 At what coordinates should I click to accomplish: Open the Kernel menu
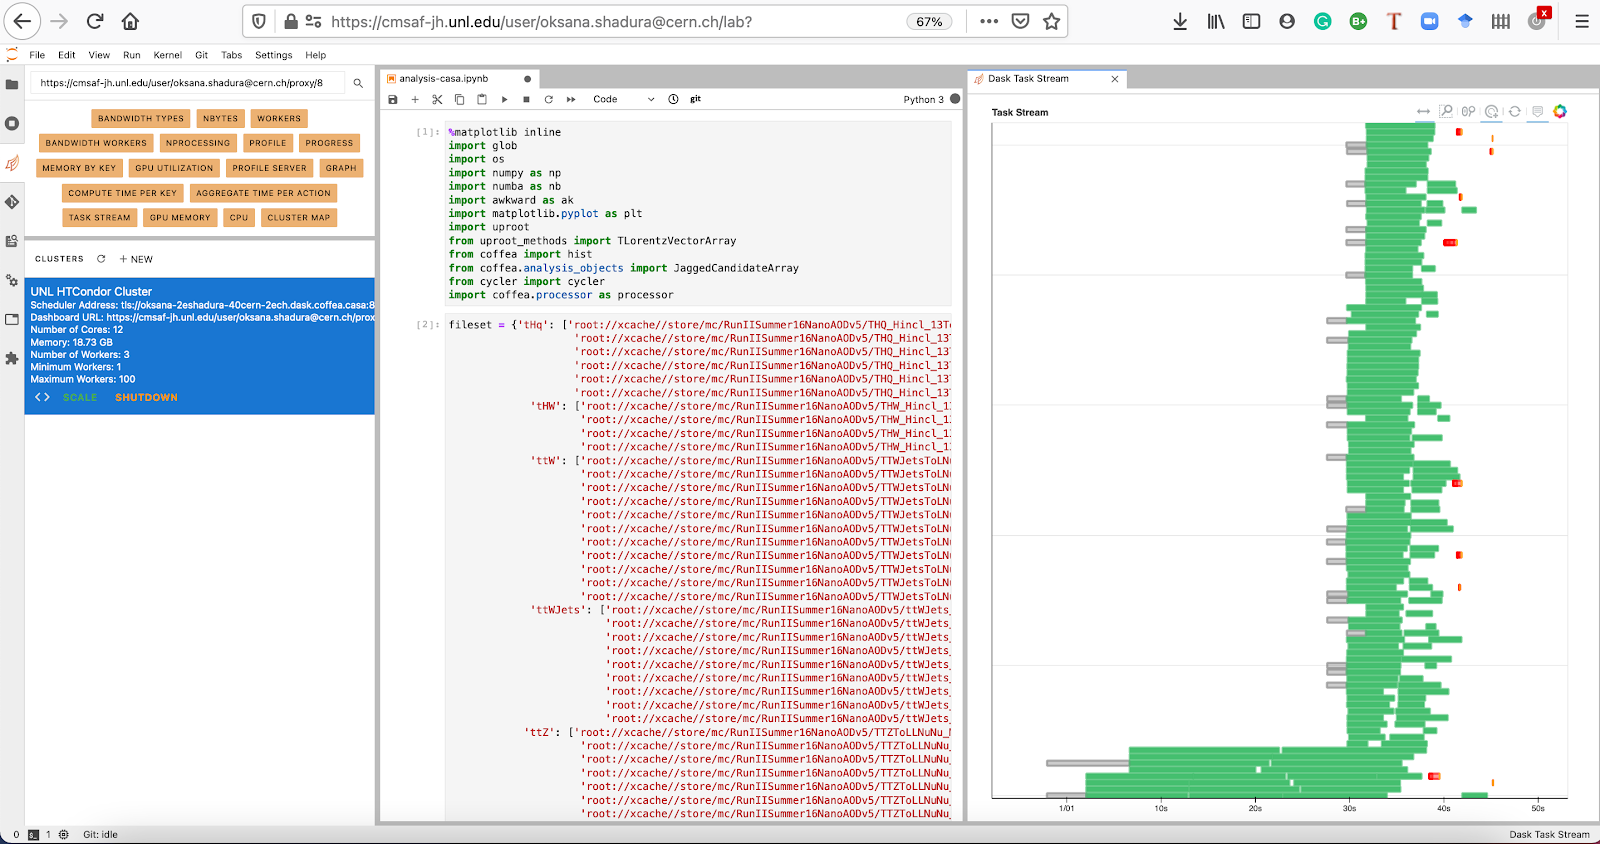[x=168, y=55]
